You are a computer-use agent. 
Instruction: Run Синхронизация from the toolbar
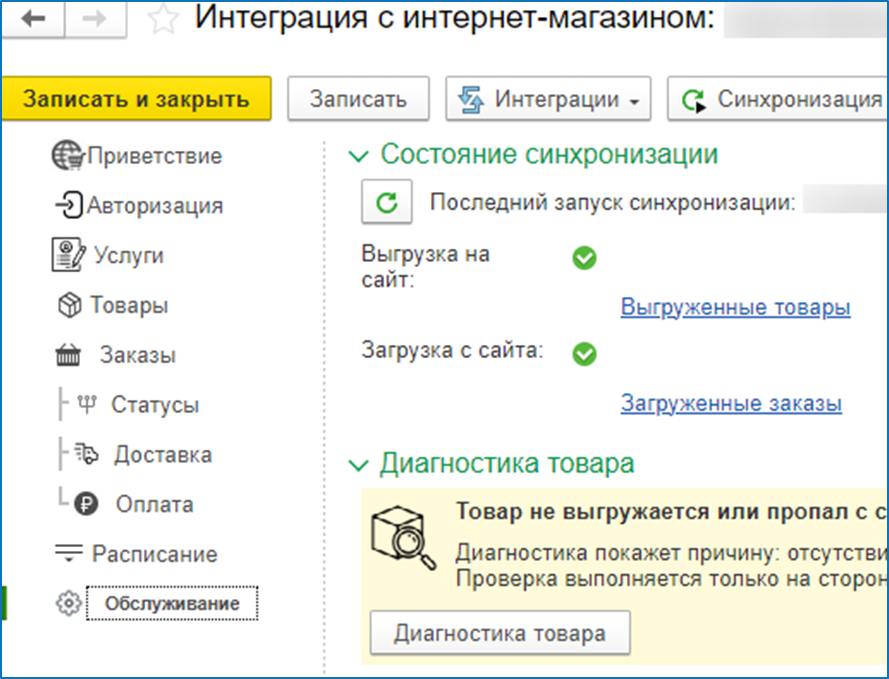coord(778,99)
